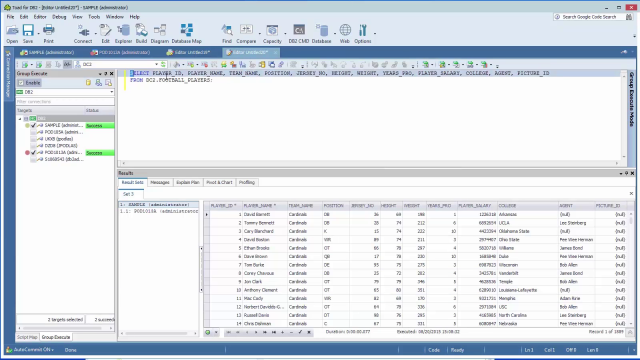
Task: Click the Filter connections input field
Action: [65, 102]
